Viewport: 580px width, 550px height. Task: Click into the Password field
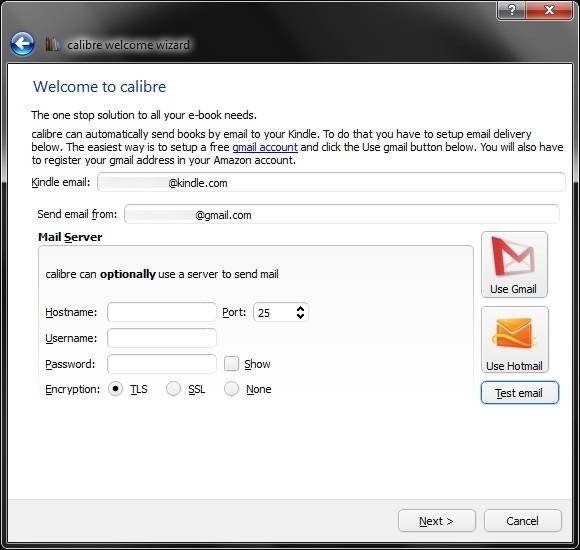(162, 364)
